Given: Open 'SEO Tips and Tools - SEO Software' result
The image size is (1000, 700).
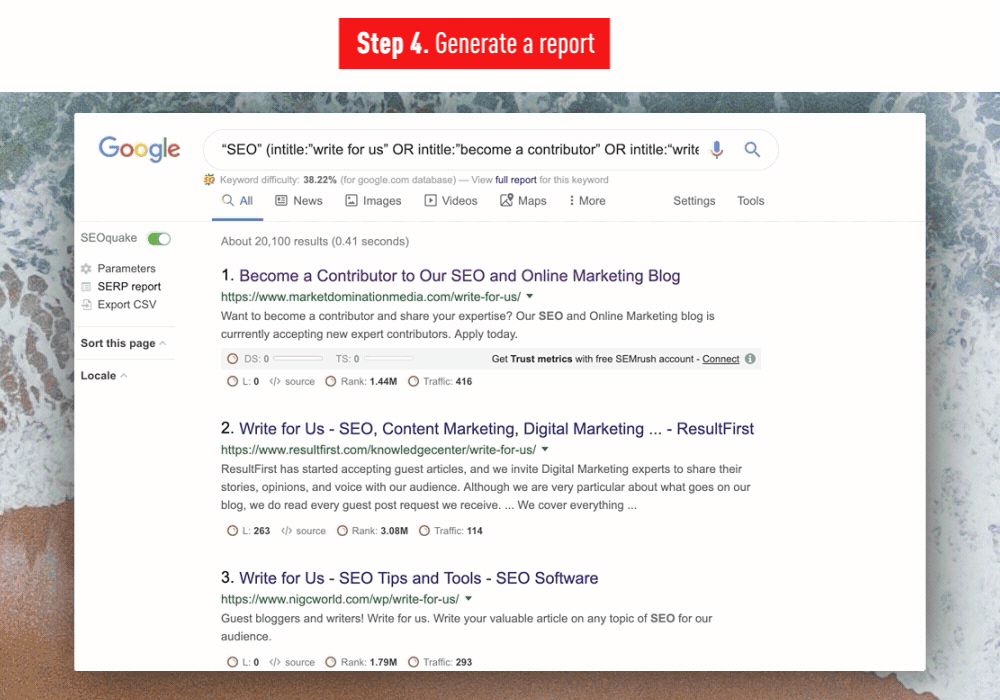Looking at the screenshot, I should pyautogui.click(x=418, y=578).
